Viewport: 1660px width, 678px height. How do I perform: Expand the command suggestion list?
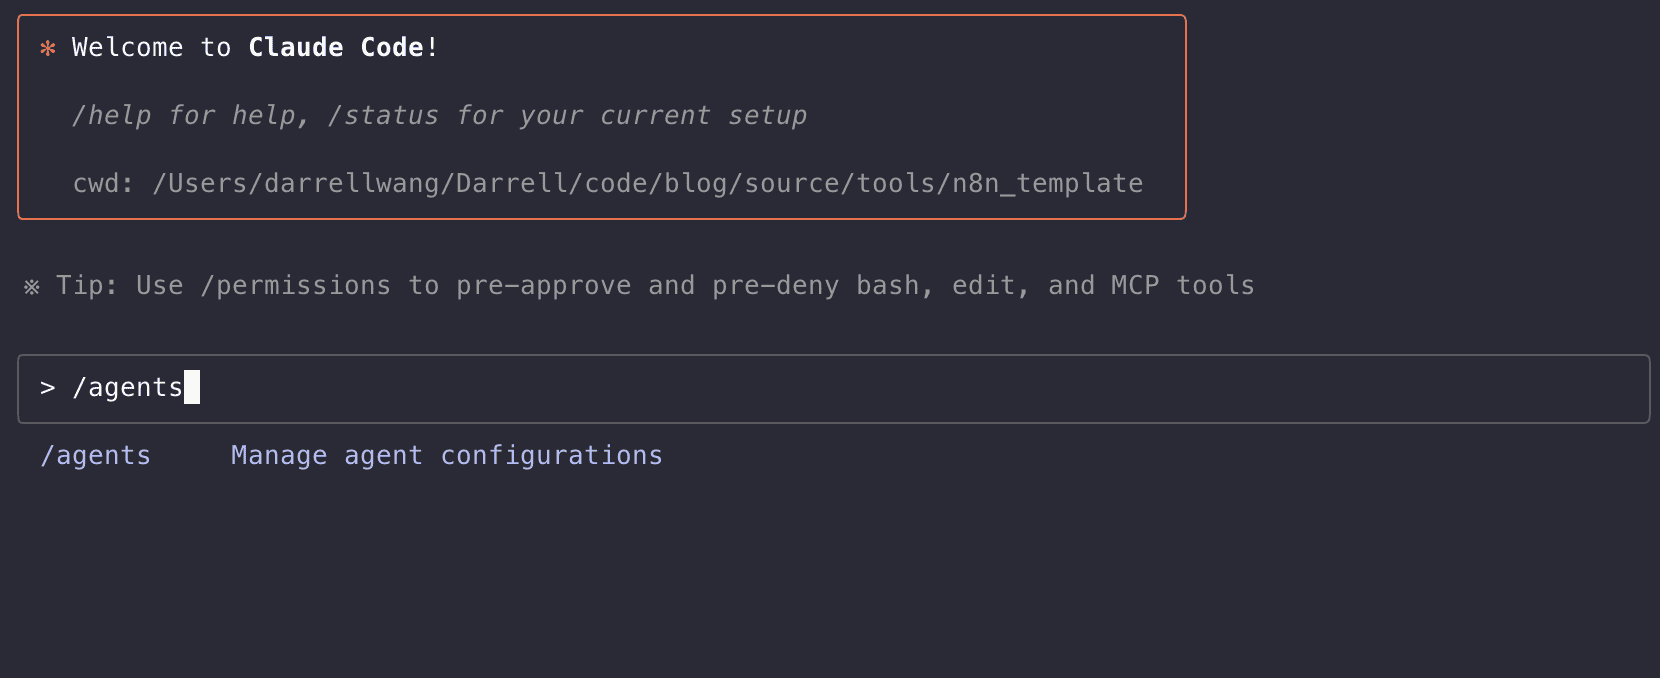pos(350,455)
